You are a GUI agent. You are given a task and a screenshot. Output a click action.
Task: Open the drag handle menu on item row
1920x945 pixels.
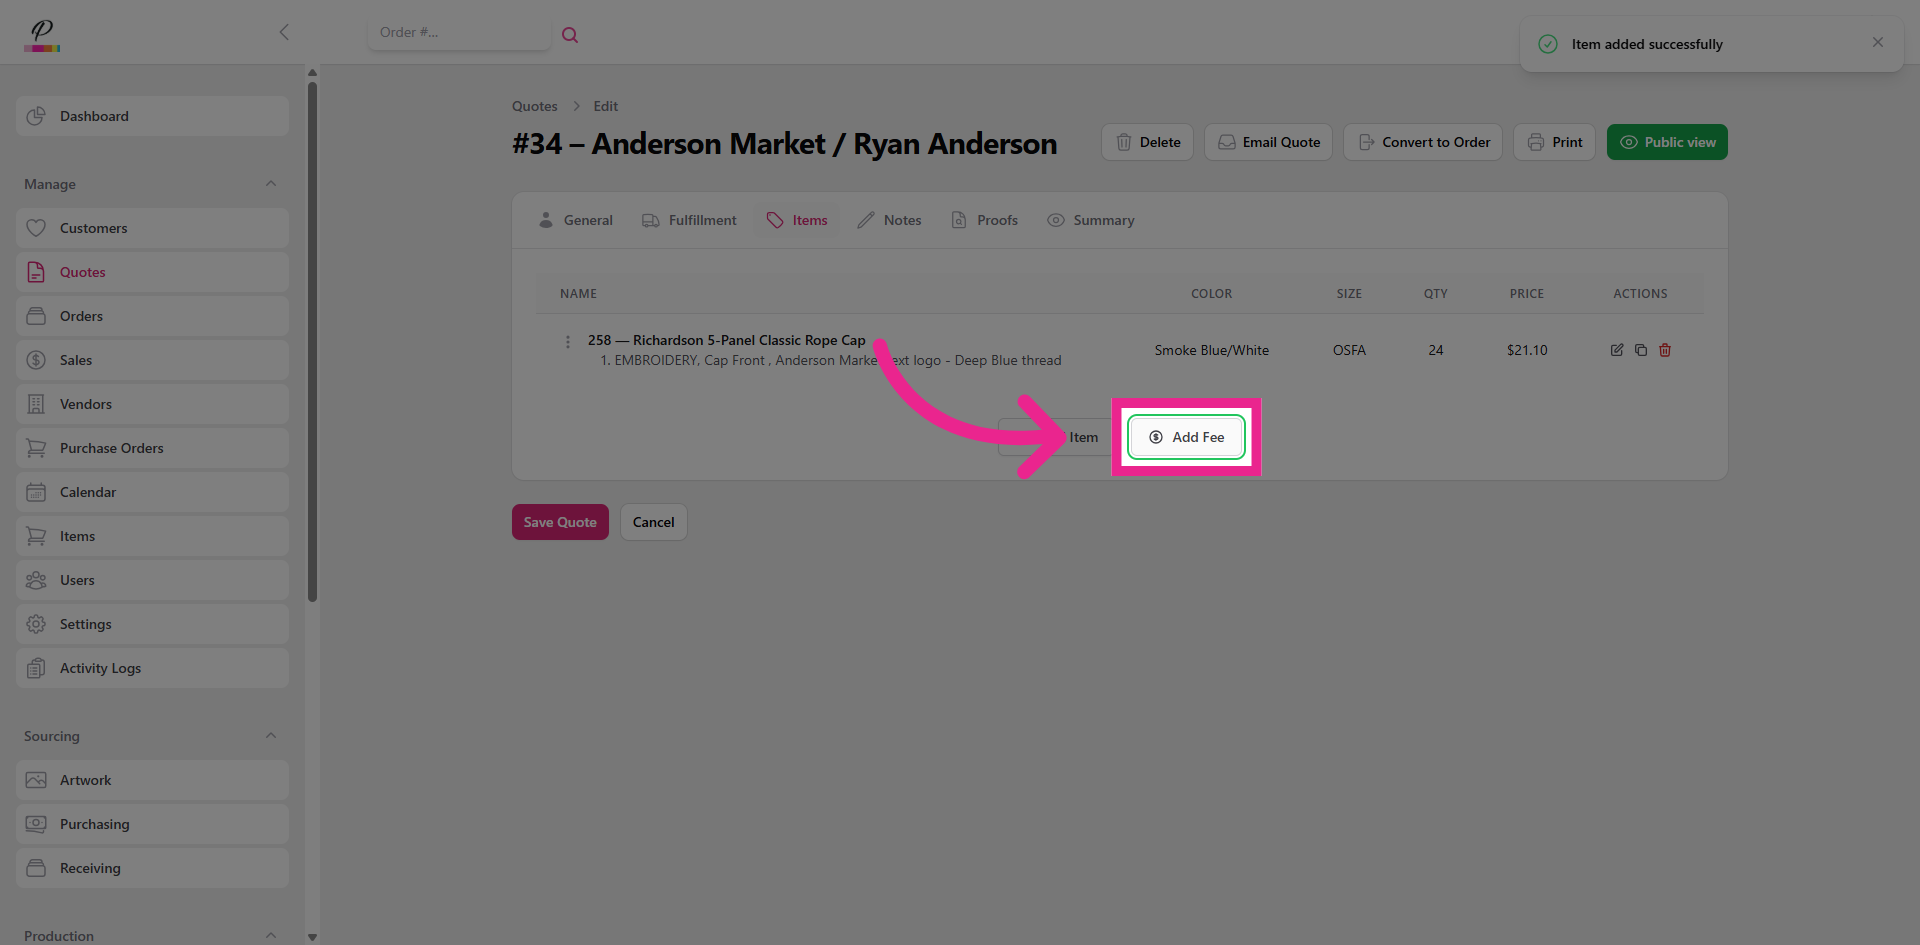tap(568, 342)
